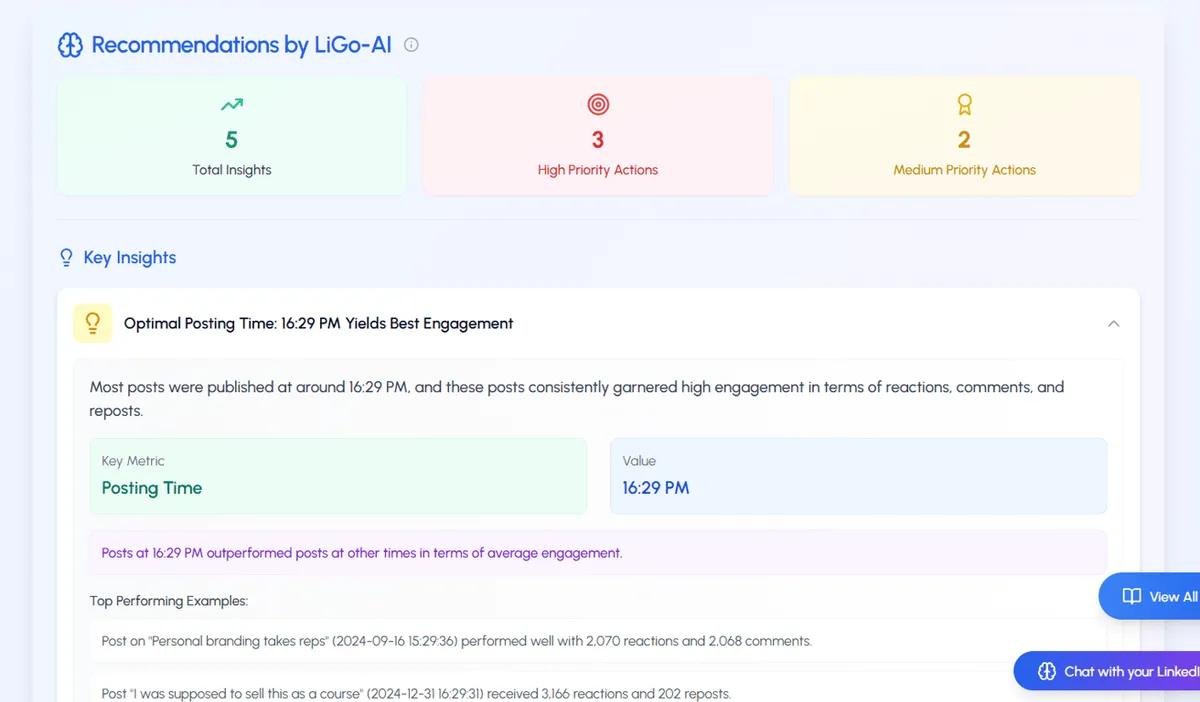The height and width of the screenshot is (702, 1200).
Task: Click the brain icon beside Recommendations by LiGo-AI
Action: (x=69, y=45)
